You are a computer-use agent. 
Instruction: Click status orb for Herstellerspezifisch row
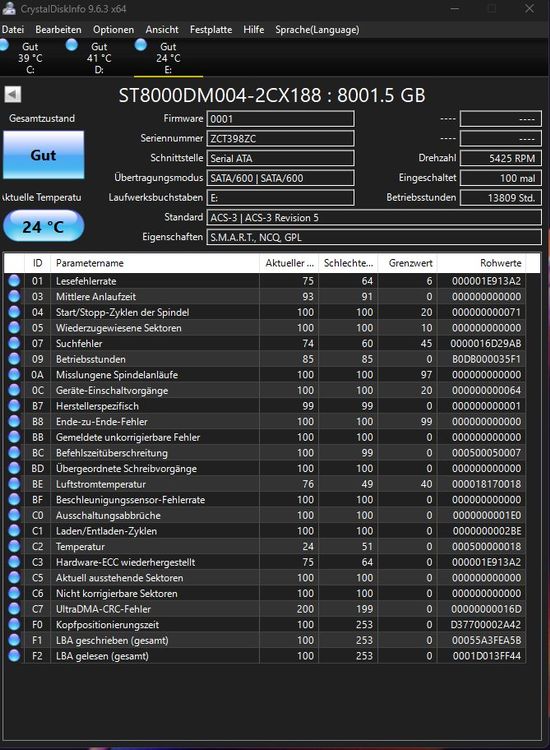point(14,406)
